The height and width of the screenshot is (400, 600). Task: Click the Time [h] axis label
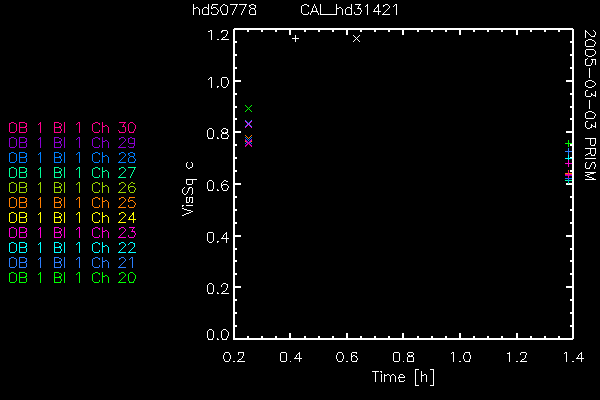(403, 377)
